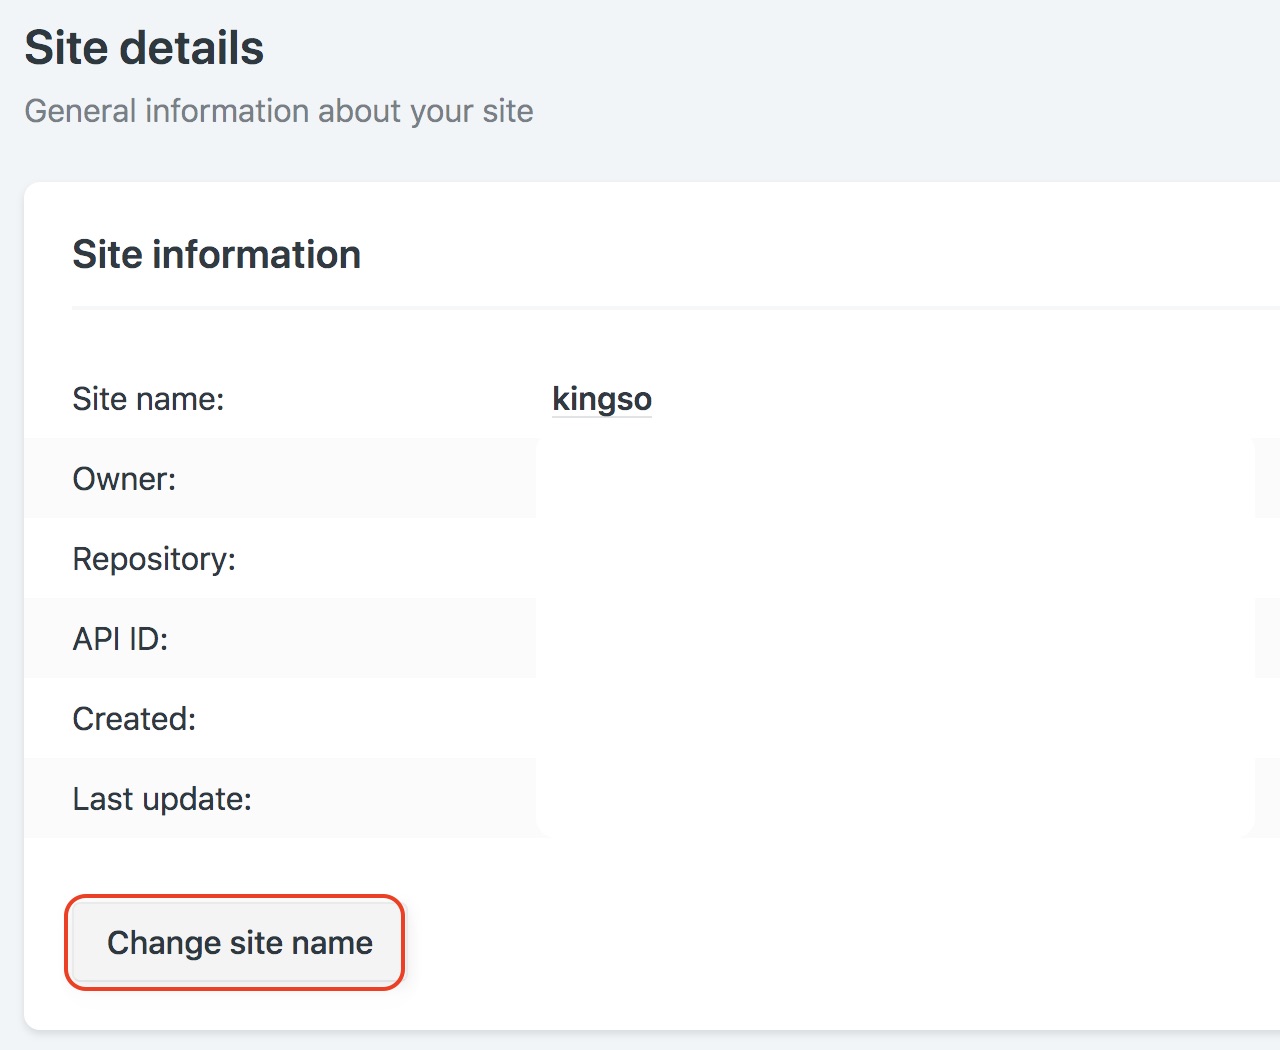Click the Owner: row label

point(124,479)
